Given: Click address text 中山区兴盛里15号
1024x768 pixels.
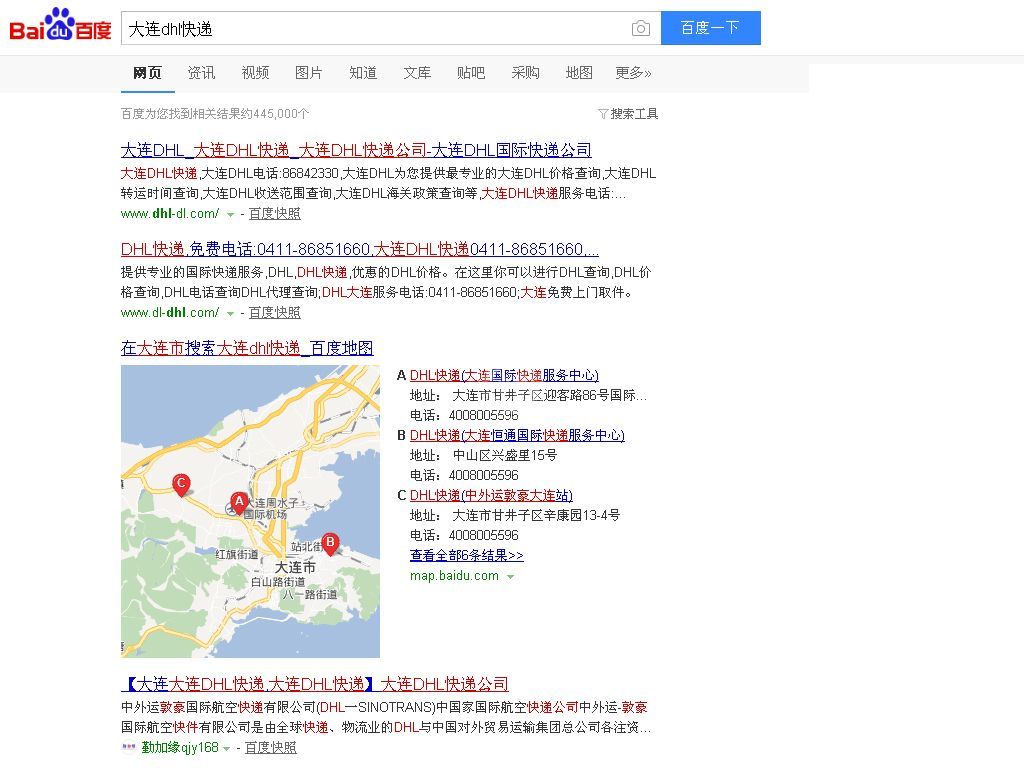Looking at the screenshot, I should [x=505, y=456].
